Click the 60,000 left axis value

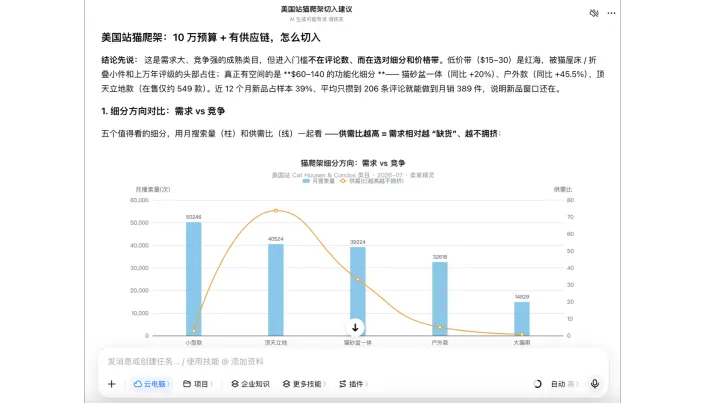tap(139, 200)
